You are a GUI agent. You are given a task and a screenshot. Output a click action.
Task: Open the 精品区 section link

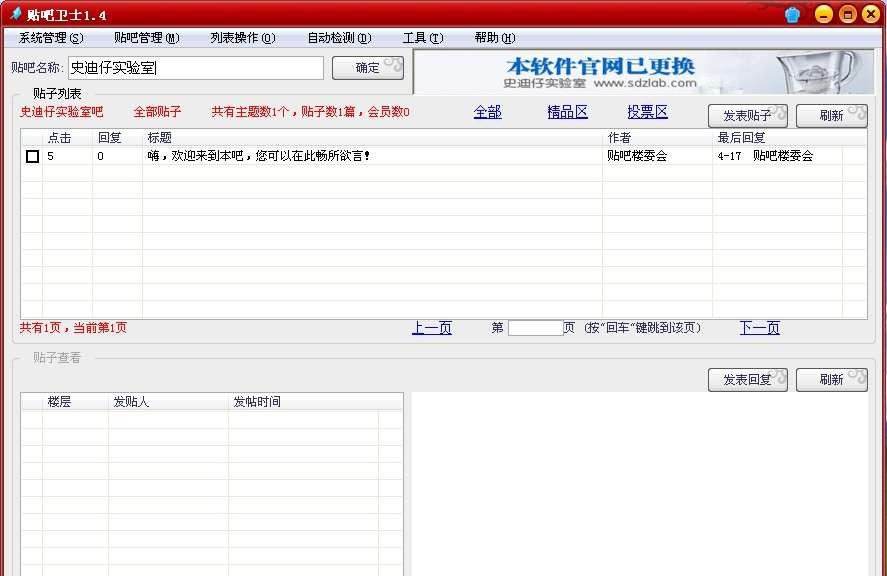click(x=567, y=112)
